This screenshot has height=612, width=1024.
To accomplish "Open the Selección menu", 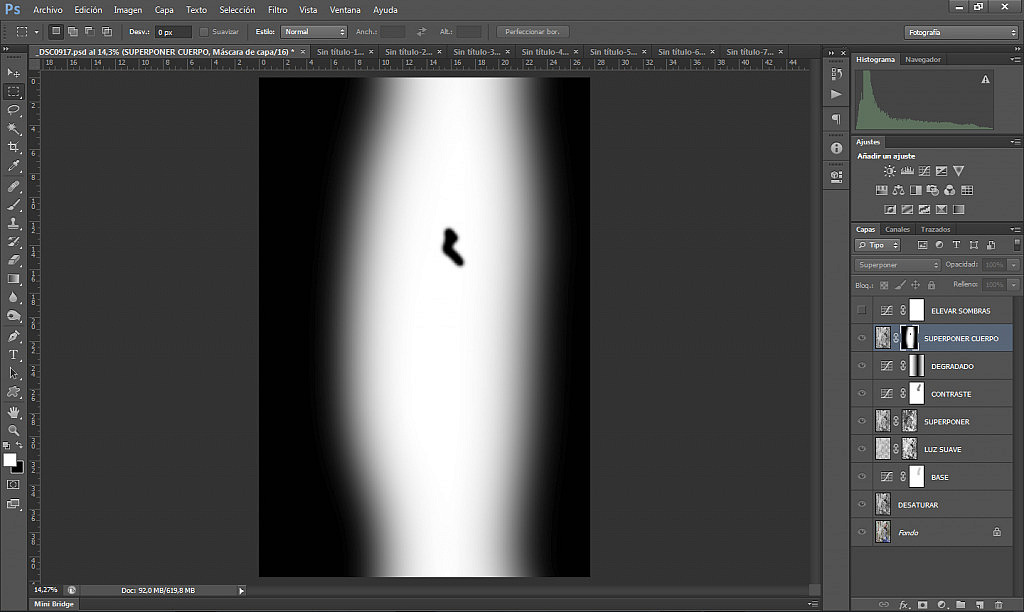I will coord(237,10).
